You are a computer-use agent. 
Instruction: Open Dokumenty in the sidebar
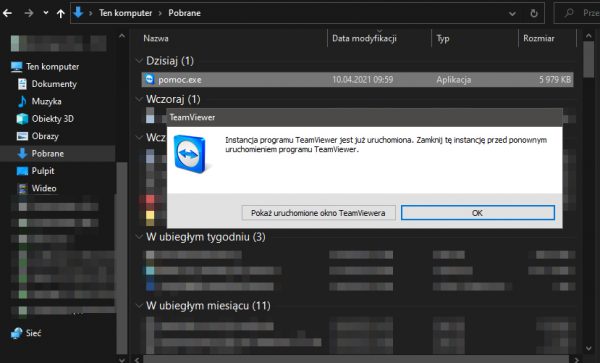point(54,84)
